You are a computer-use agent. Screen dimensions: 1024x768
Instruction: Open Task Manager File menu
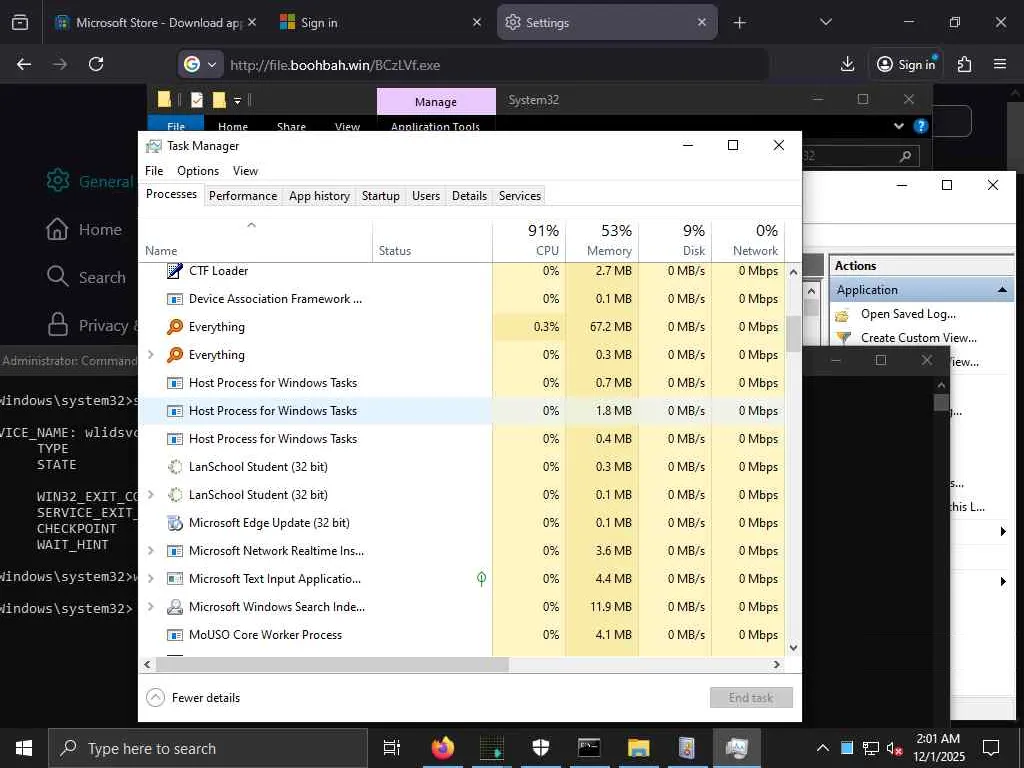point(154,170)
